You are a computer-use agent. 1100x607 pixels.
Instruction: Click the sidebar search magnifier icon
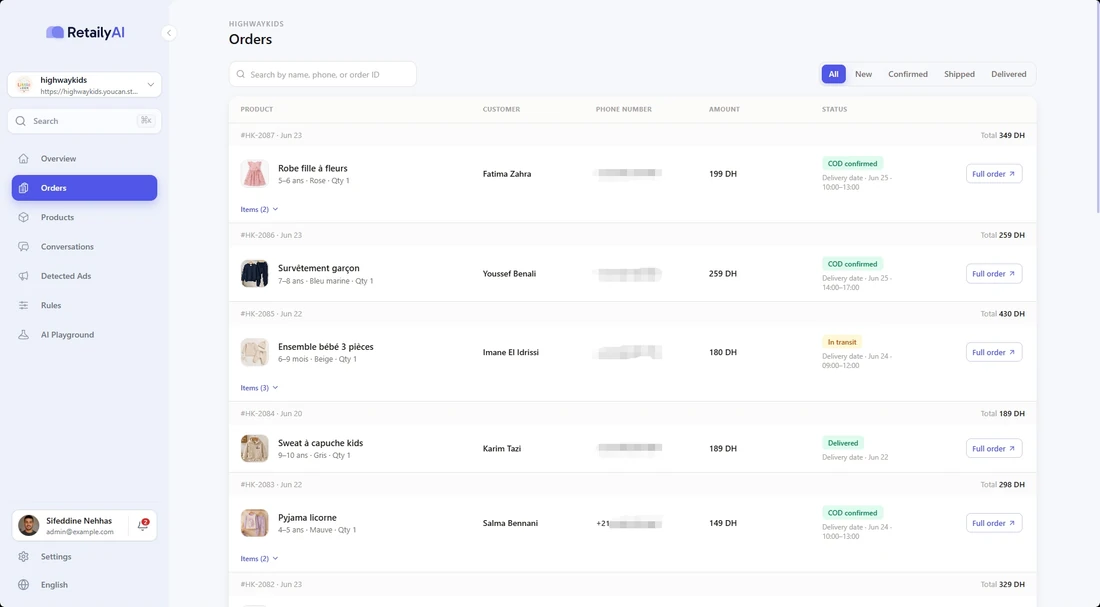(x=21, y=121)
